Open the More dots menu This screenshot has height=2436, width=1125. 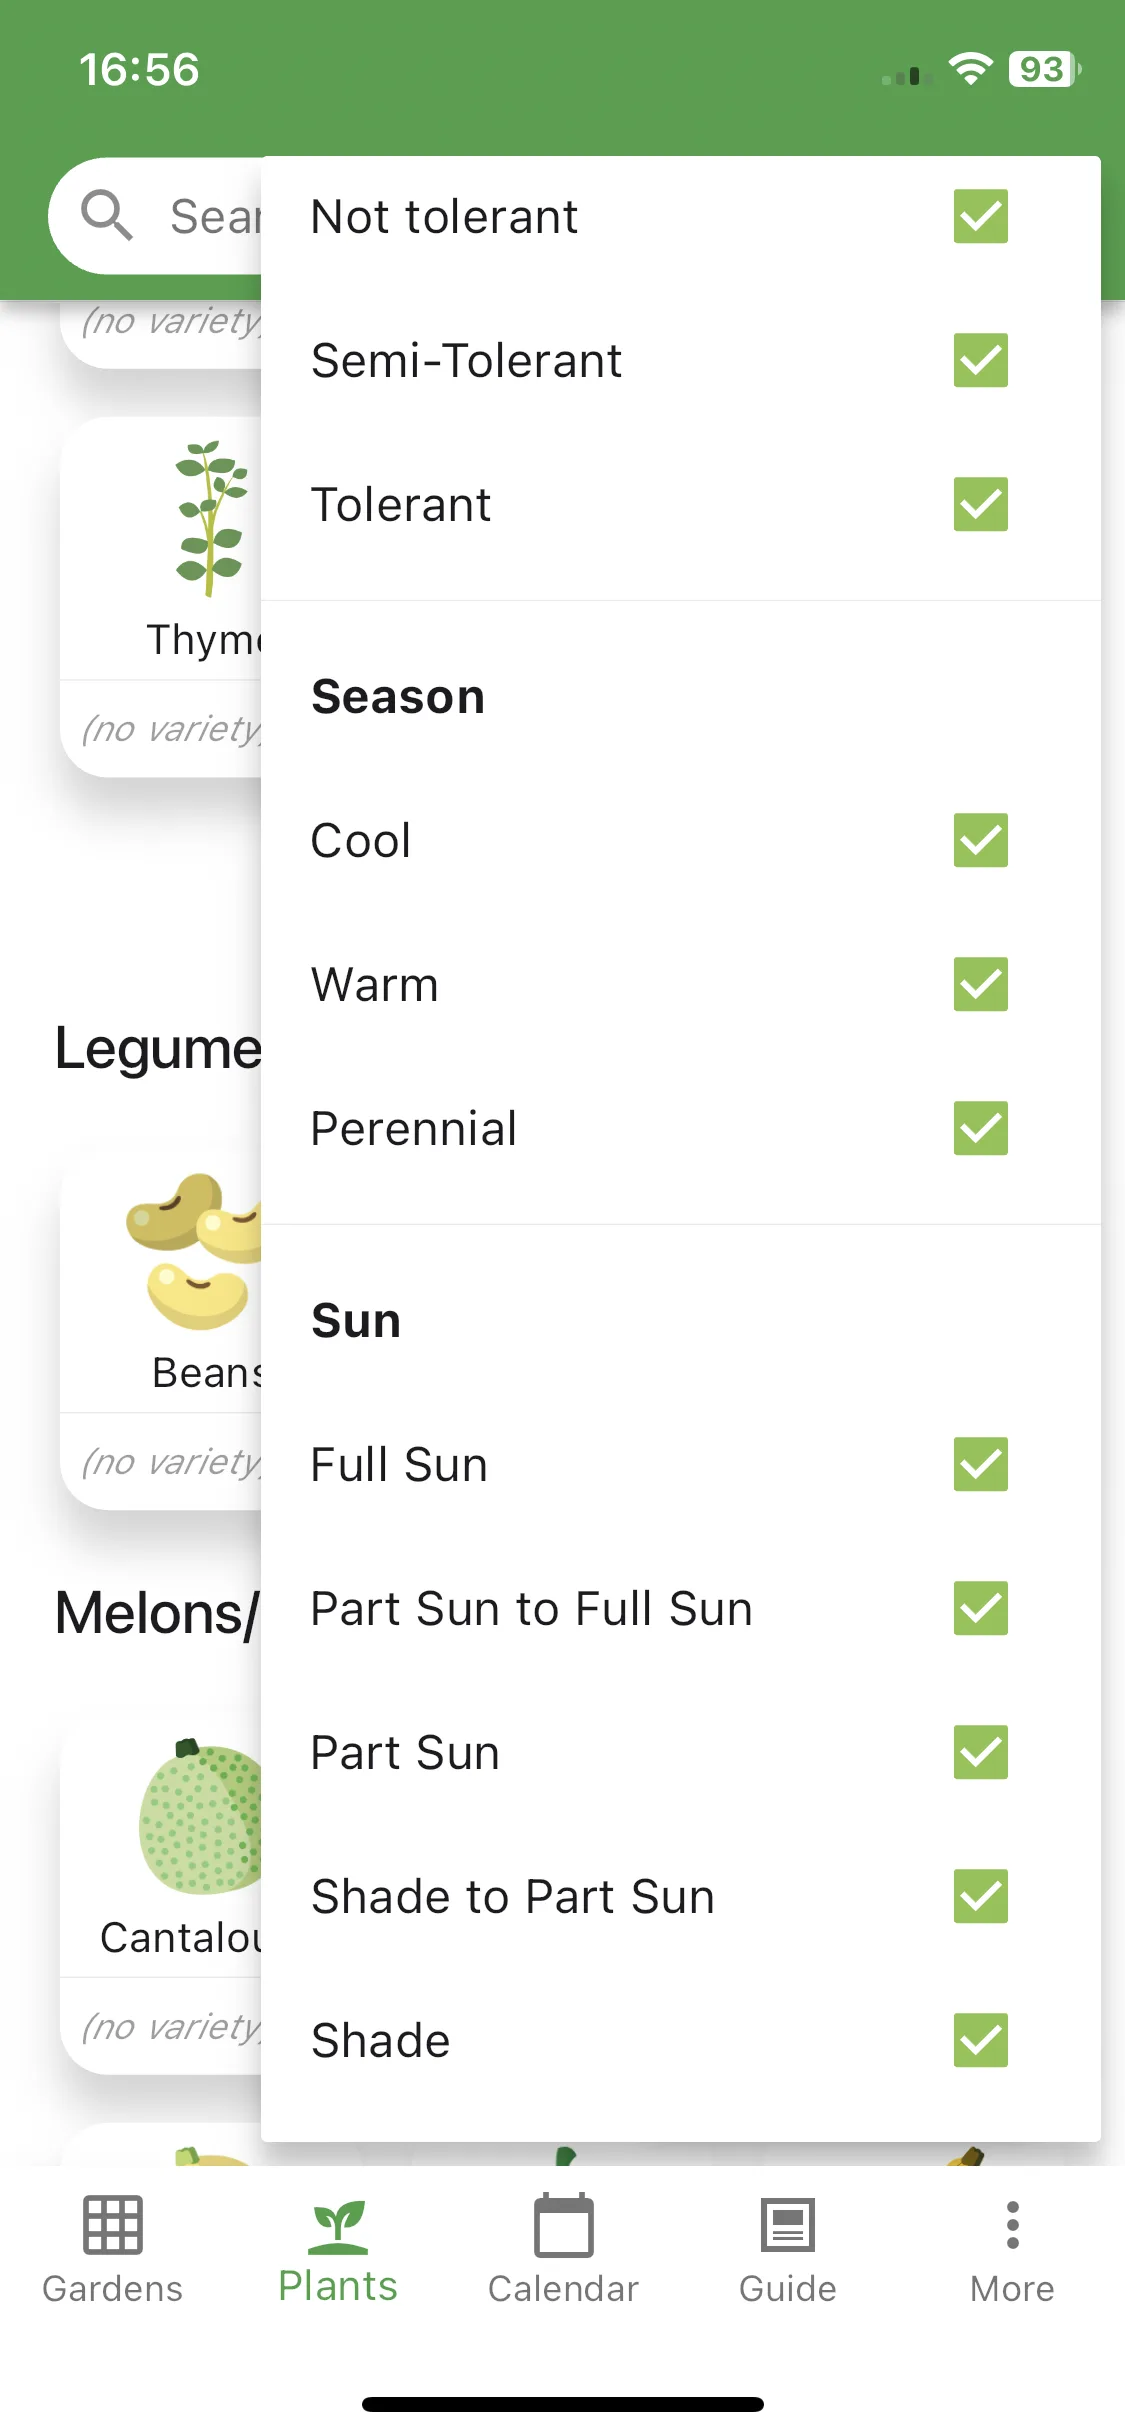click(x=1013, y=2225)
